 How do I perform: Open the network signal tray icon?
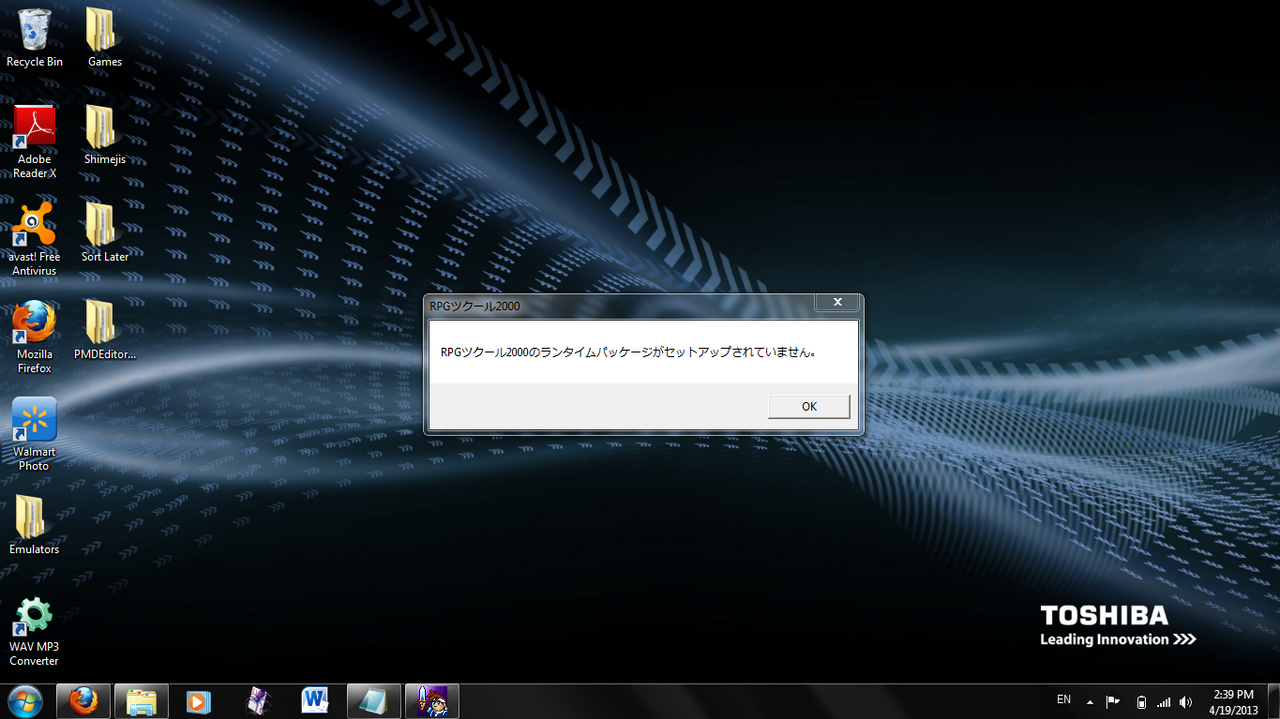pyautogui.click(x=1164, y=702)
